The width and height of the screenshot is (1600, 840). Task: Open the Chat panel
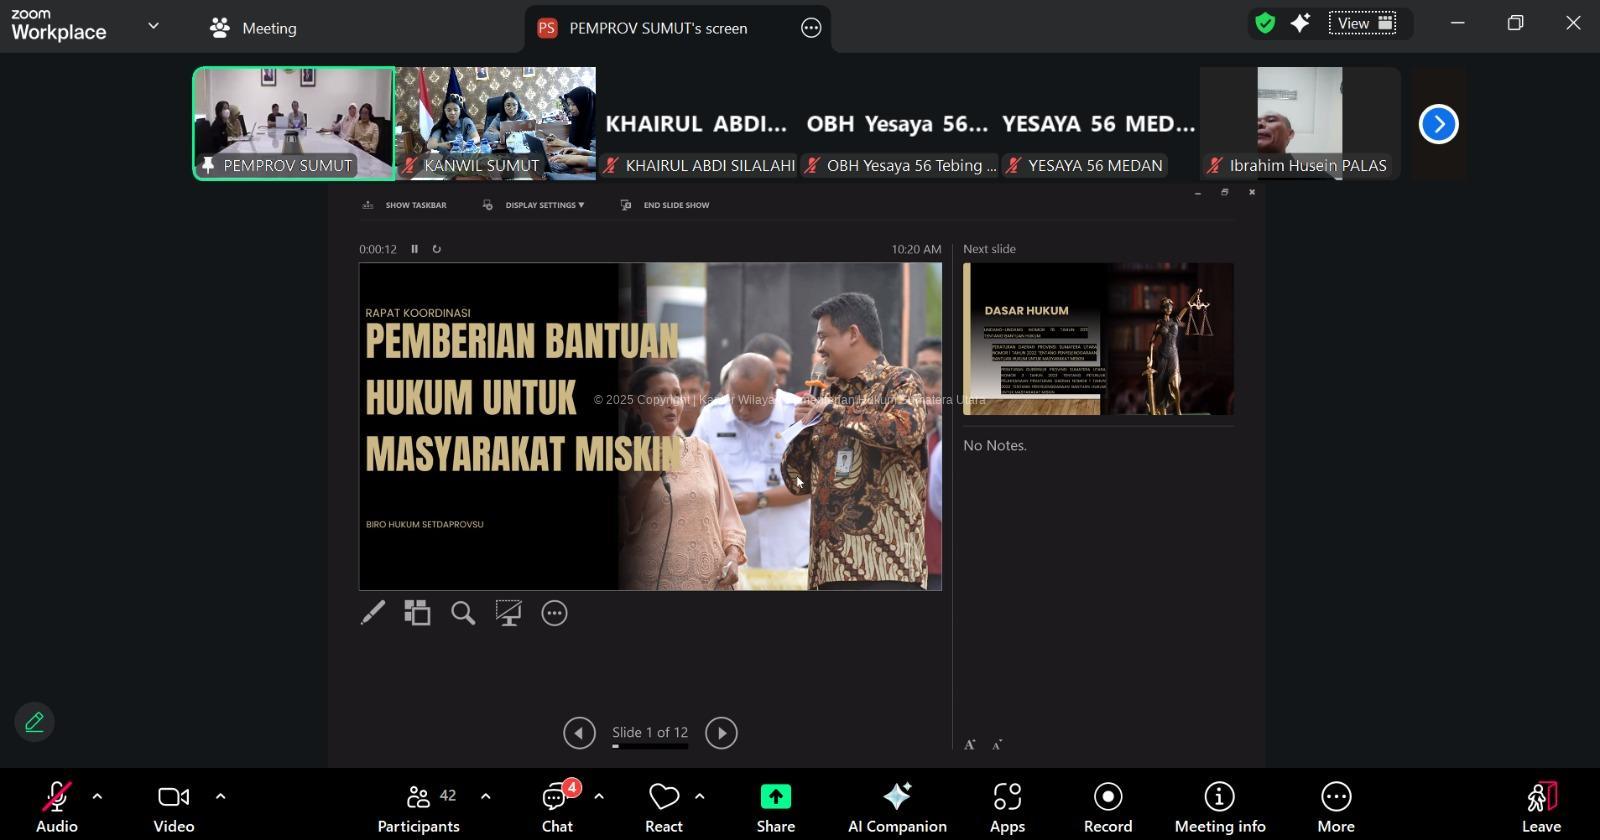pos(557,808)
